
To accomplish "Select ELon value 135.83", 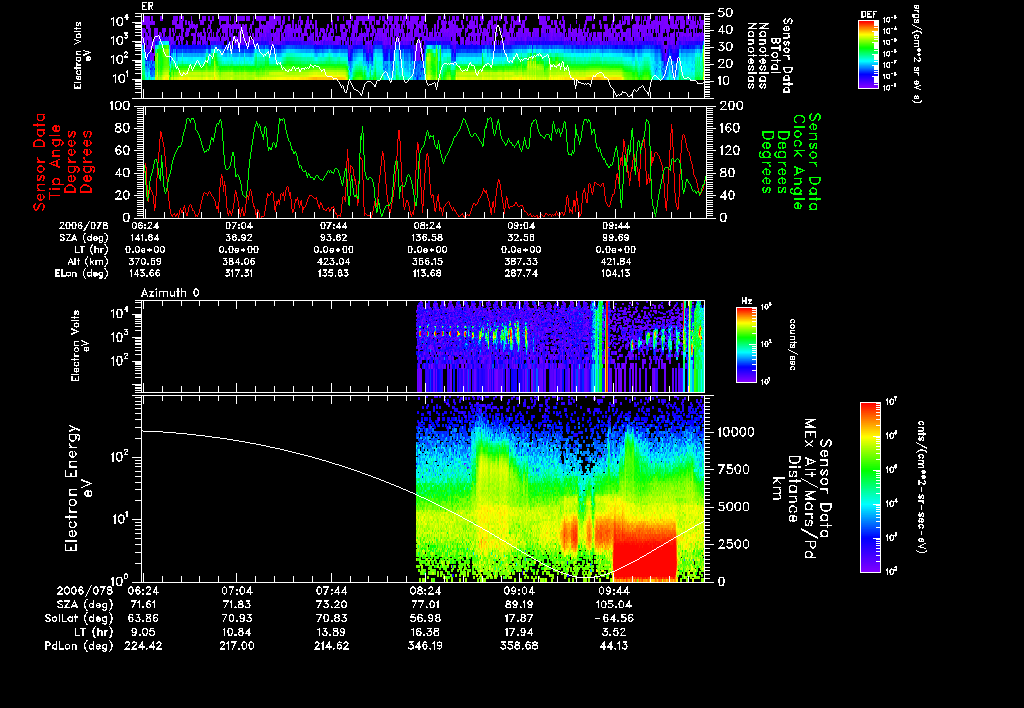I will click(x=334, y=274).
